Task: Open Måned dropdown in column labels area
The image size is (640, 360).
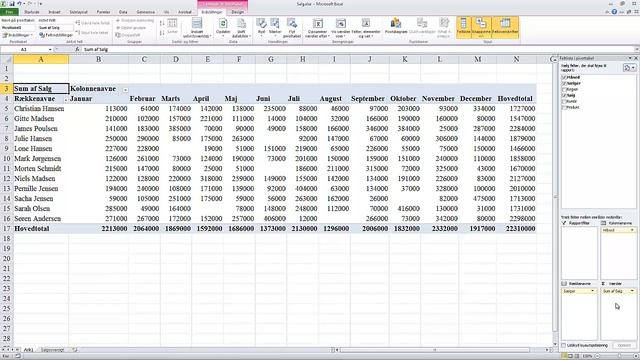Action: [632, 230]
